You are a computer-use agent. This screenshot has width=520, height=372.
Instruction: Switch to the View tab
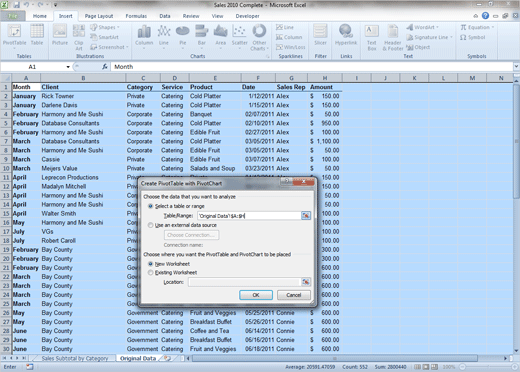click(x=217, y=16)
